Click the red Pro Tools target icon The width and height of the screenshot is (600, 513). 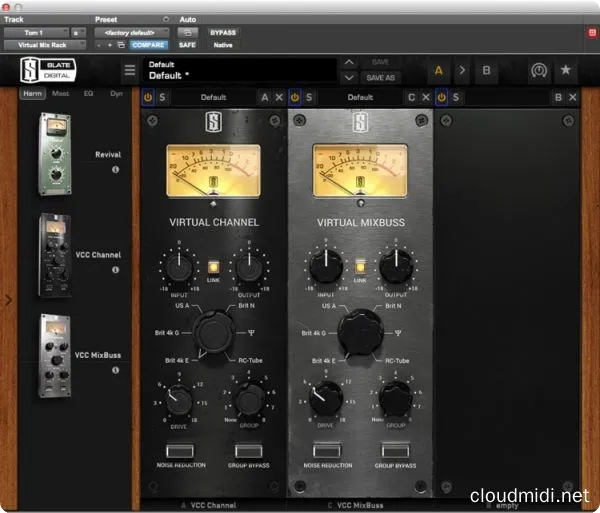(593, 32)
